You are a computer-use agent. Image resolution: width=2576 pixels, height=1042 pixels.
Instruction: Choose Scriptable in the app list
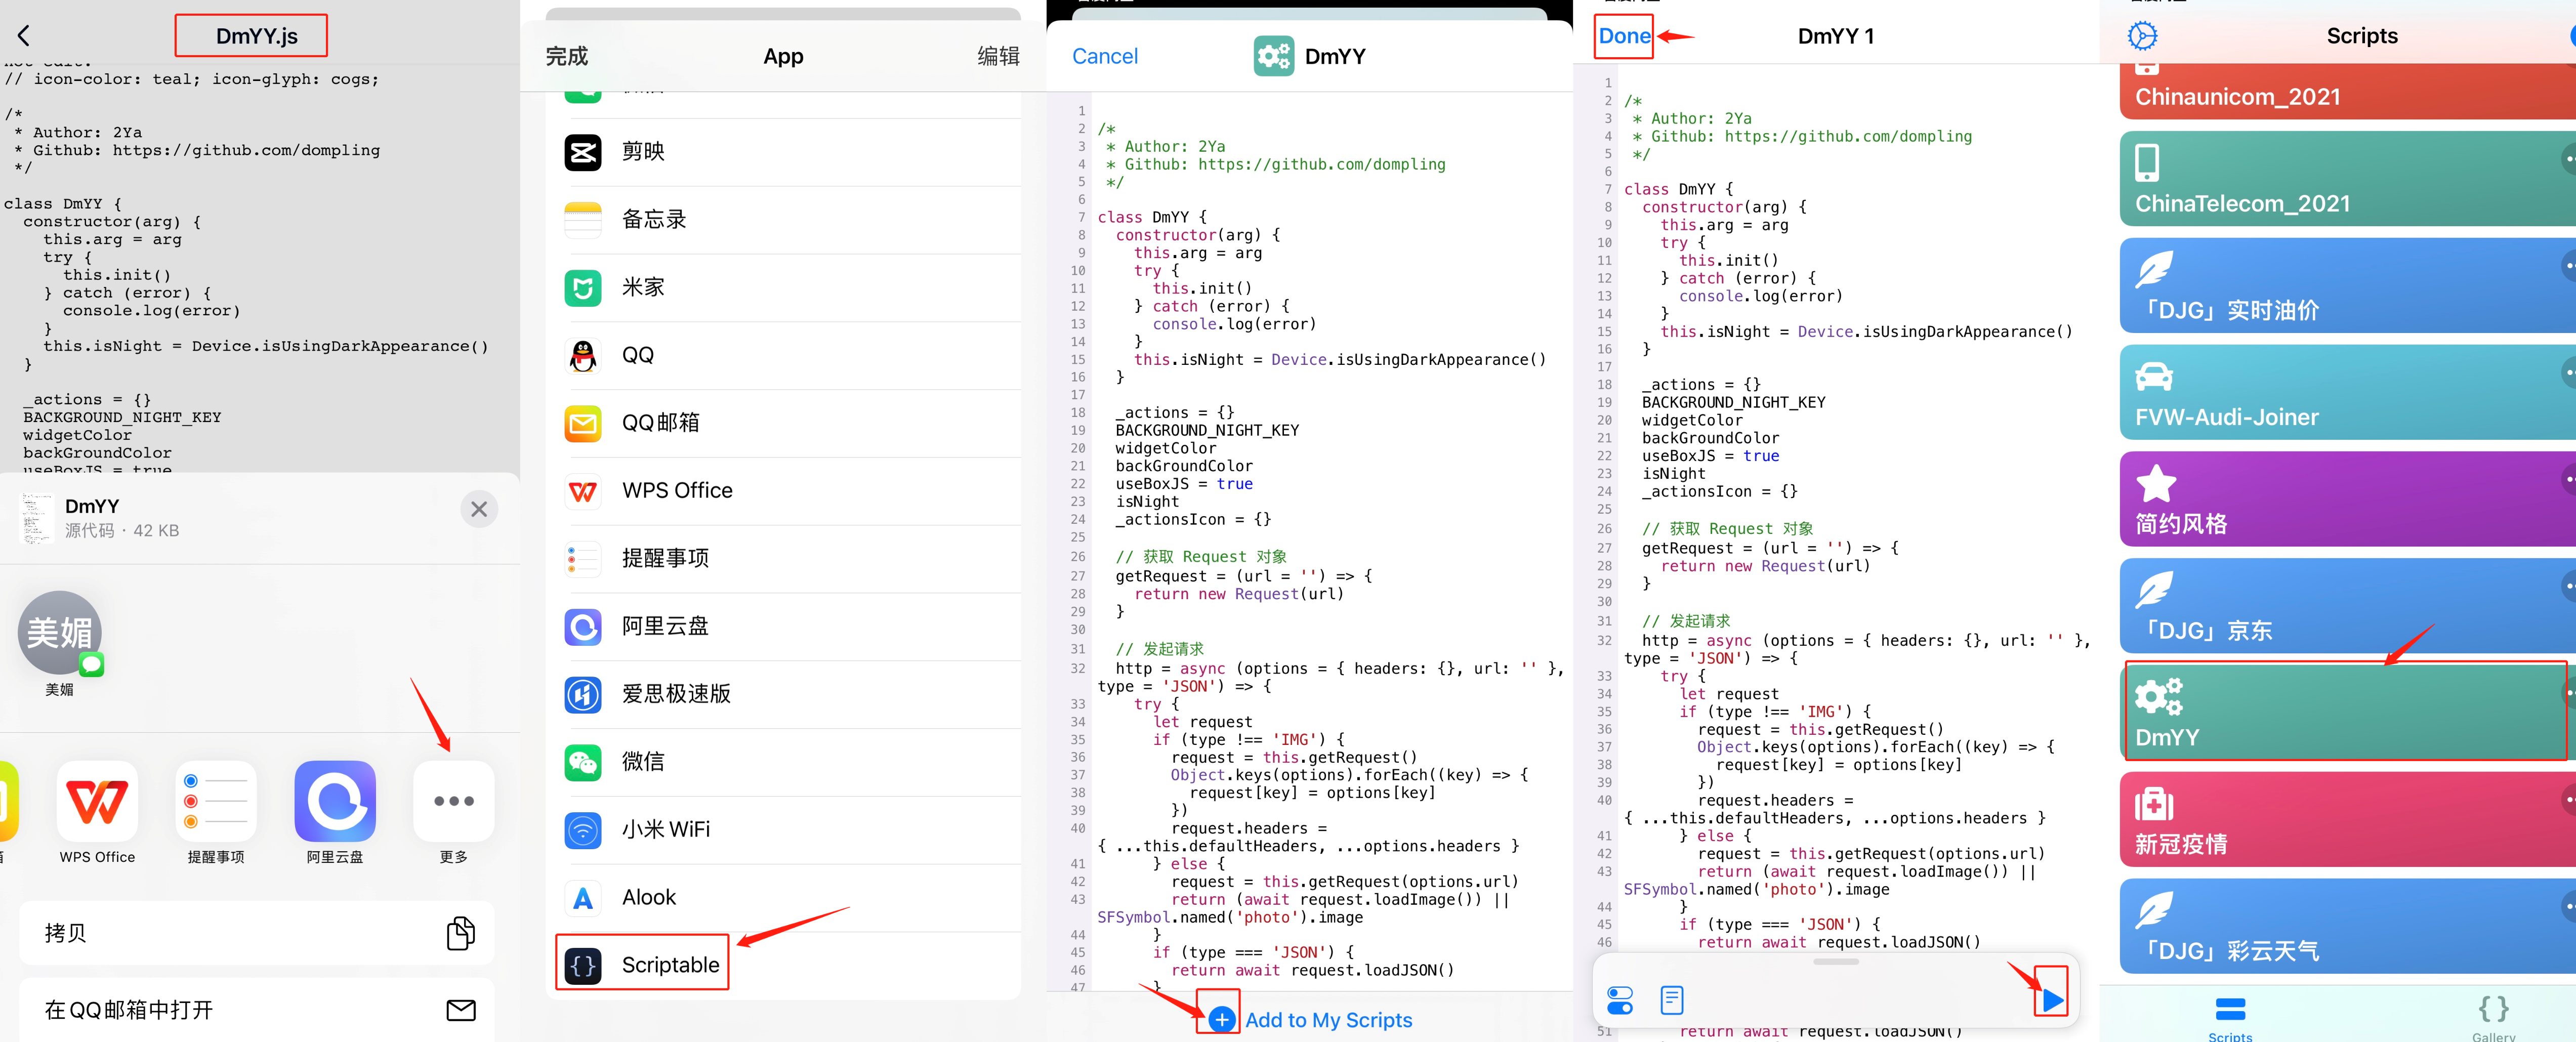pos(784,965)
